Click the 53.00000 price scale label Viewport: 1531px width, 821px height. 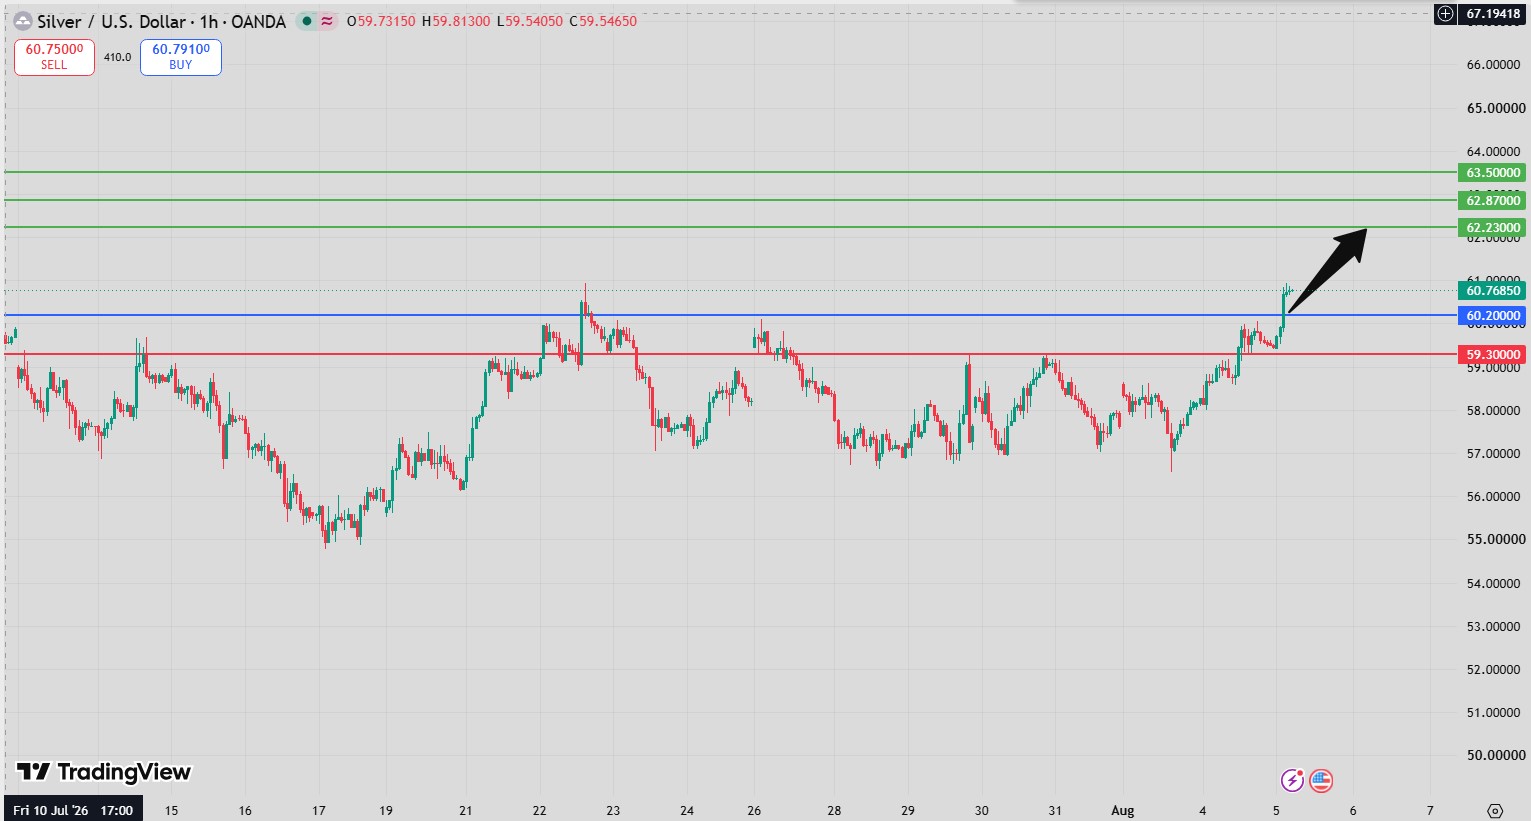coord(1496,627)
